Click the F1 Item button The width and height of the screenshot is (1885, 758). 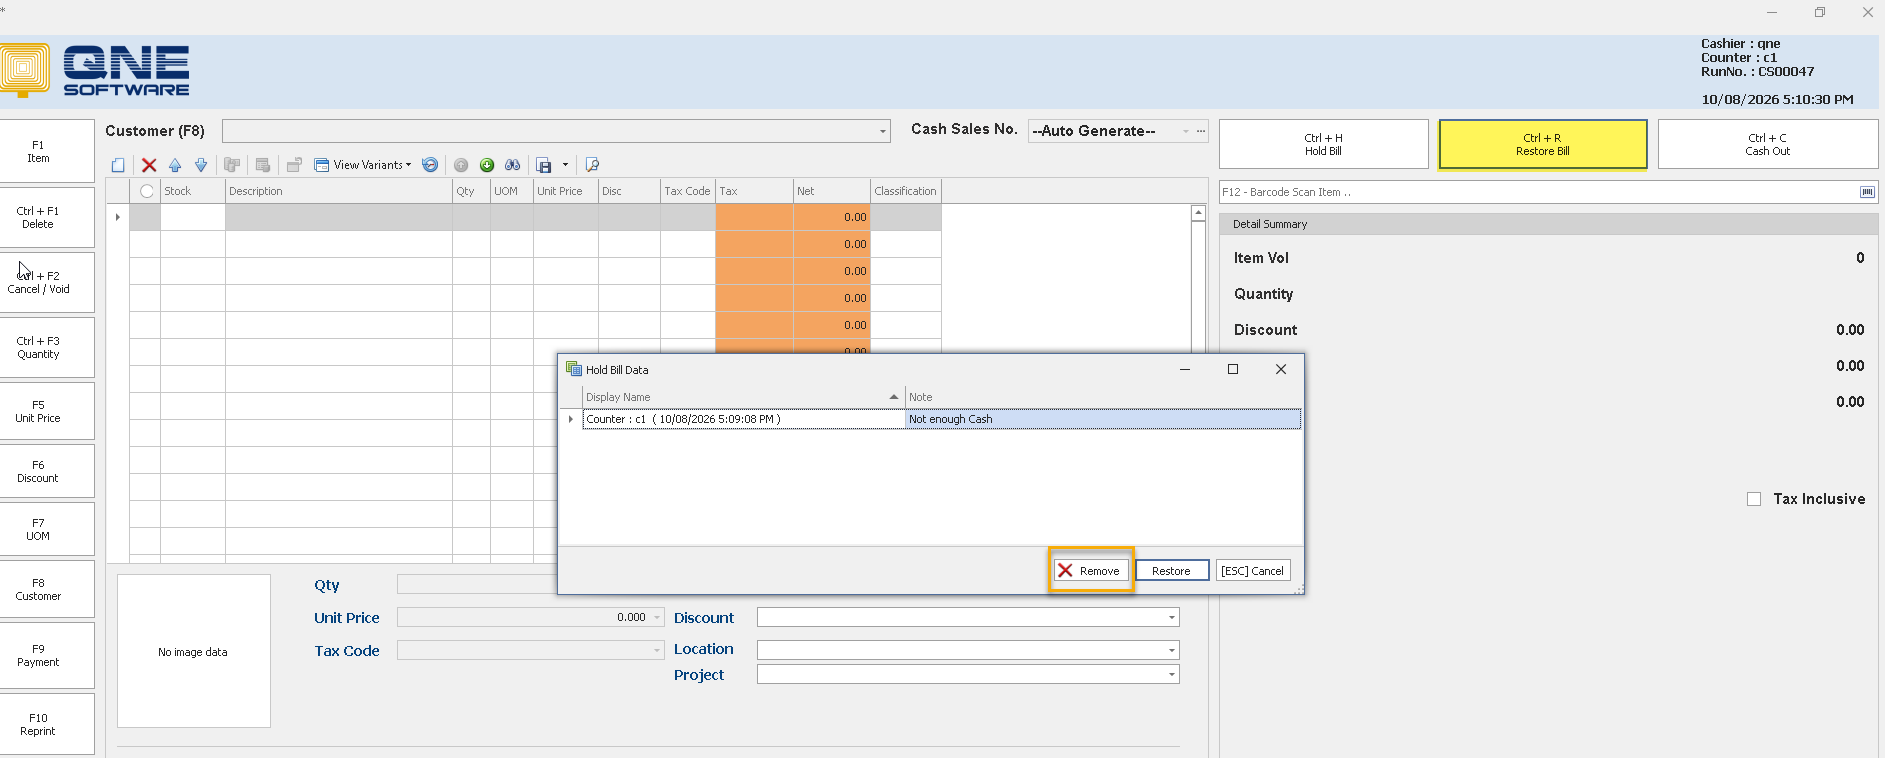(x=46, y=151)
